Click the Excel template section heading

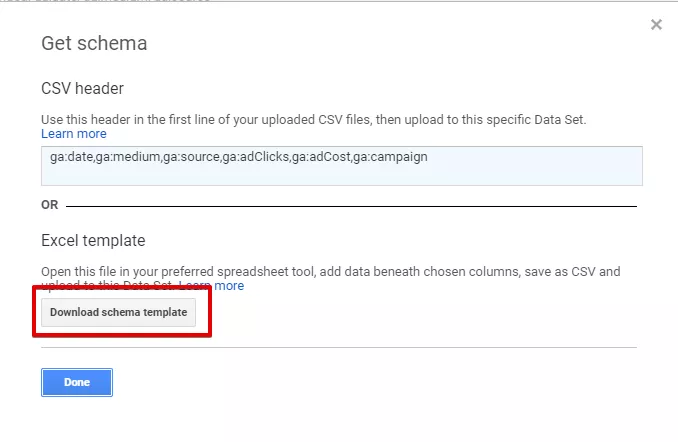point(93,240)
